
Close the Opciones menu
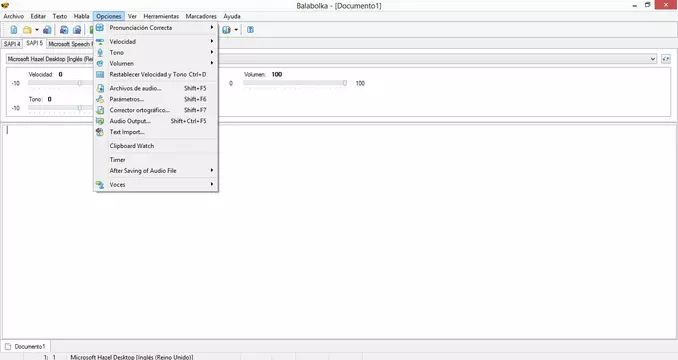coord(109,16)
